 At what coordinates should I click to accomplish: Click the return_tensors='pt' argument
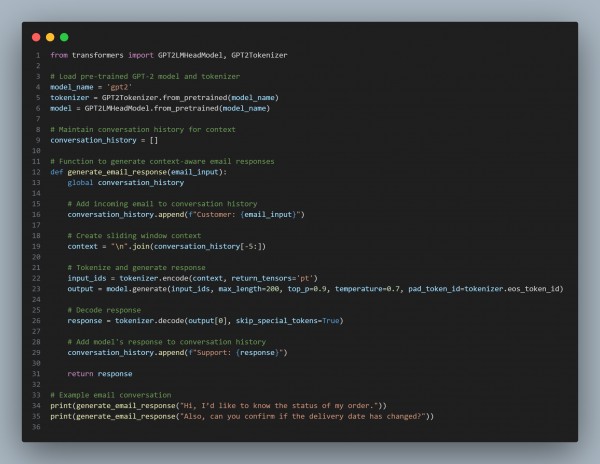click(x=272, y=278)
